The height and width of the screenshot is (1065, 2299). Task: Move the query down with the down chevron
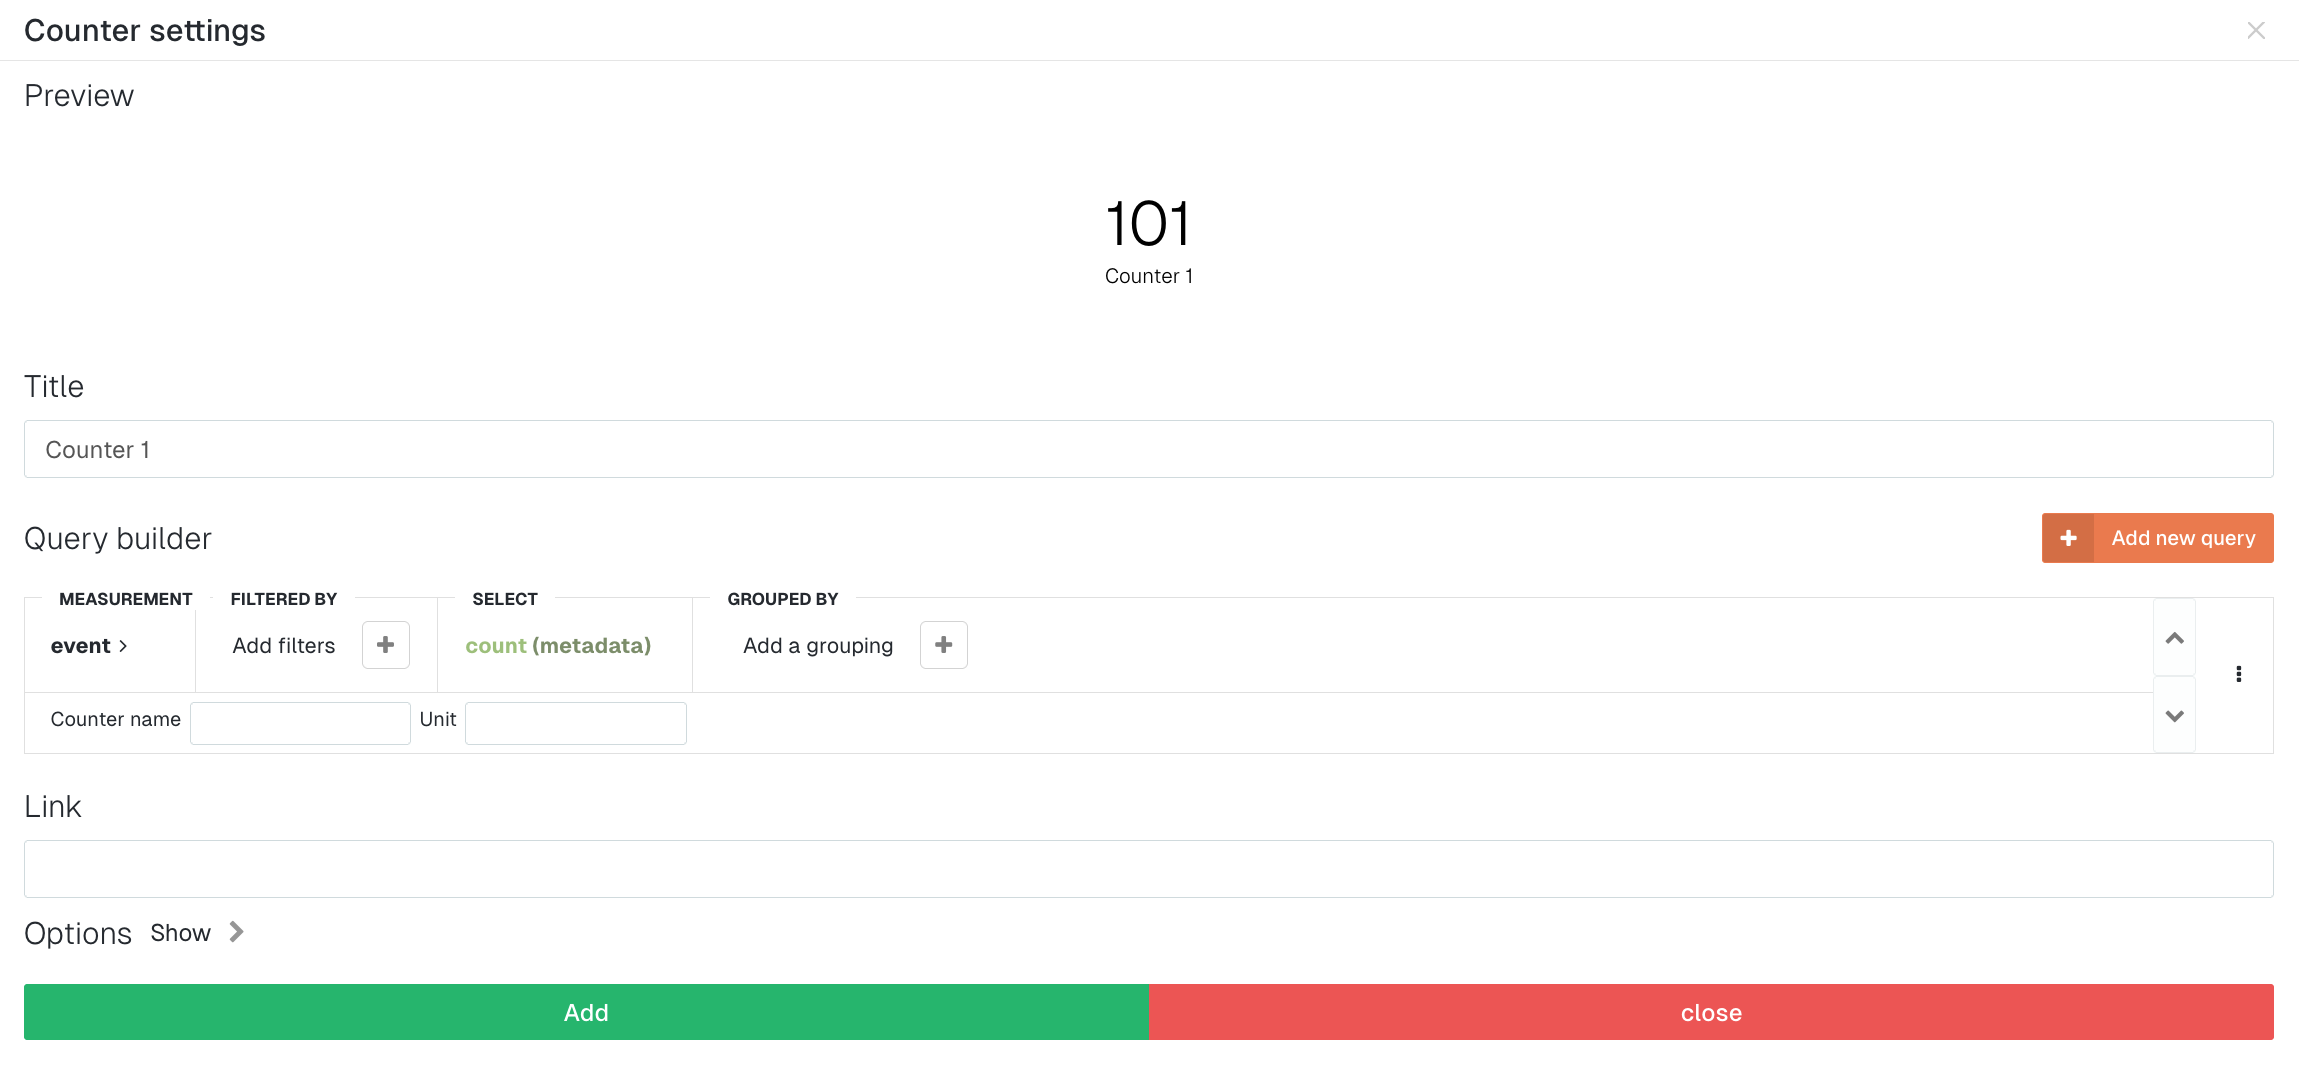[x=2174, y=716]
